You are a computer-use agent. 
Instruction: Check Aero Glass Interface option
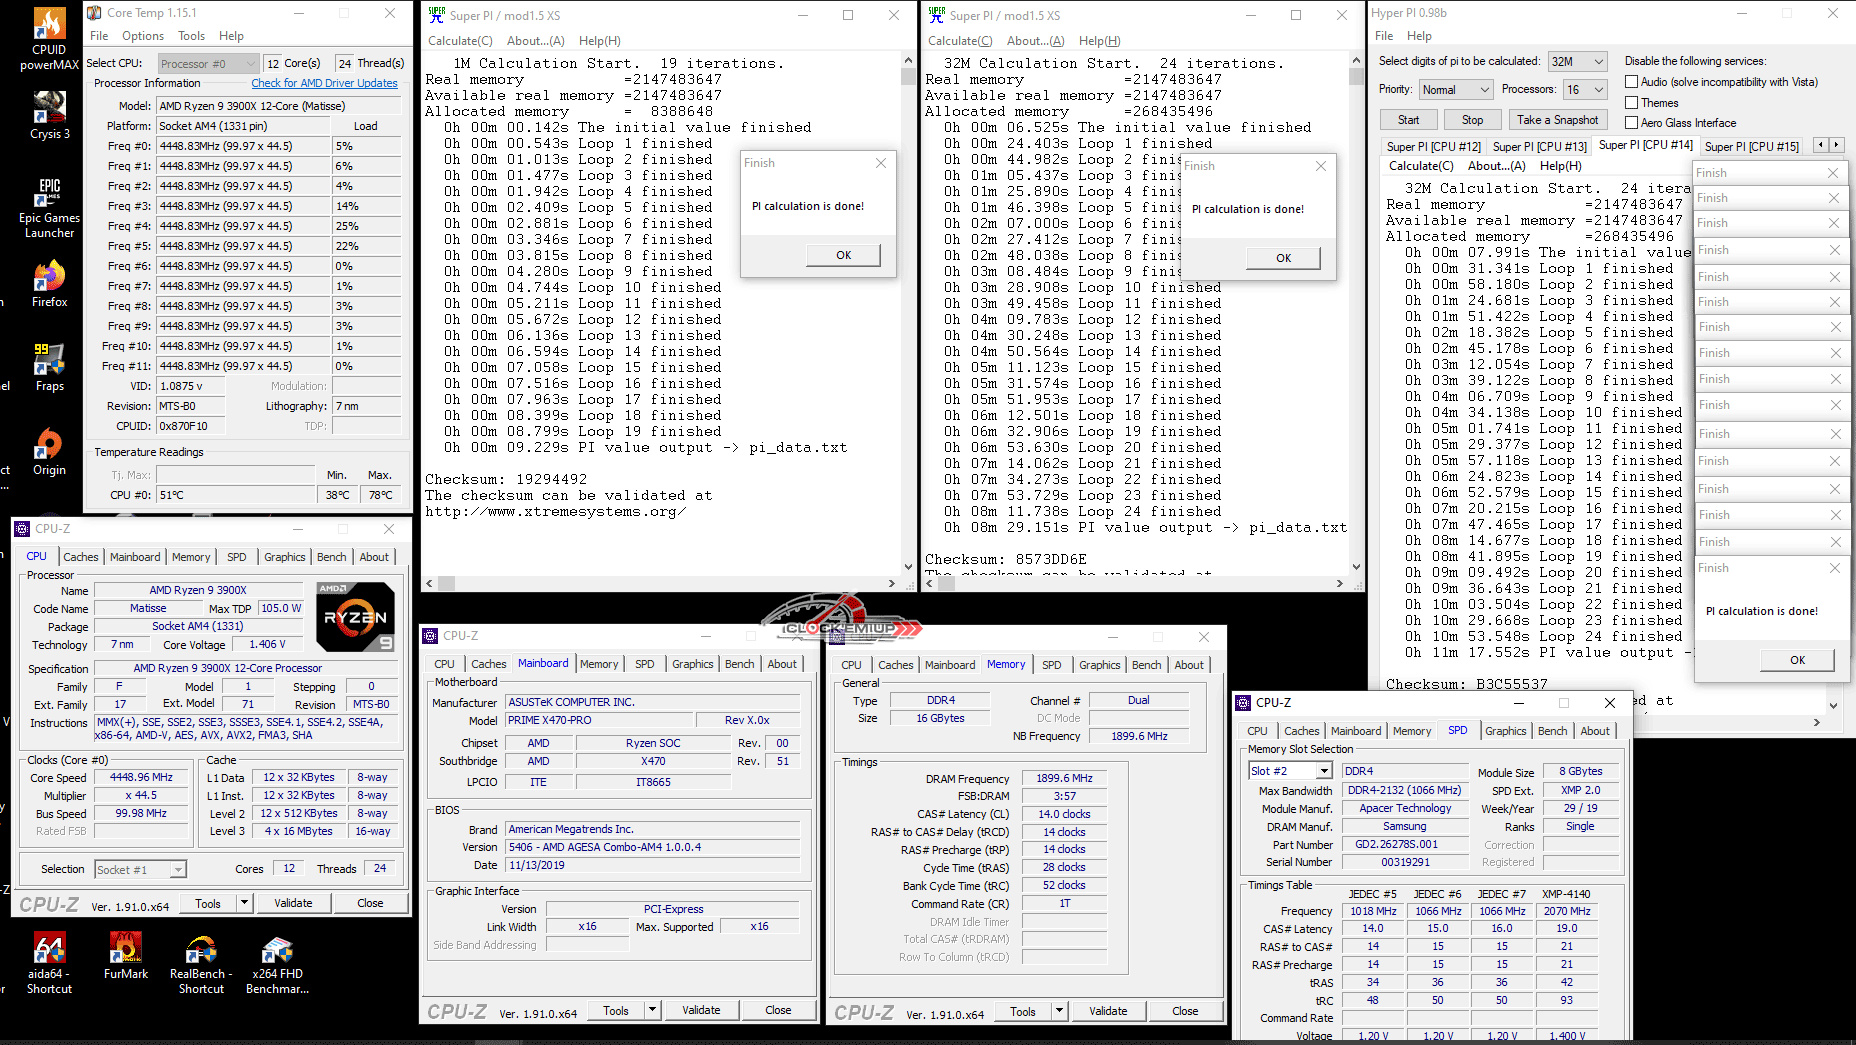point(1632,123)
